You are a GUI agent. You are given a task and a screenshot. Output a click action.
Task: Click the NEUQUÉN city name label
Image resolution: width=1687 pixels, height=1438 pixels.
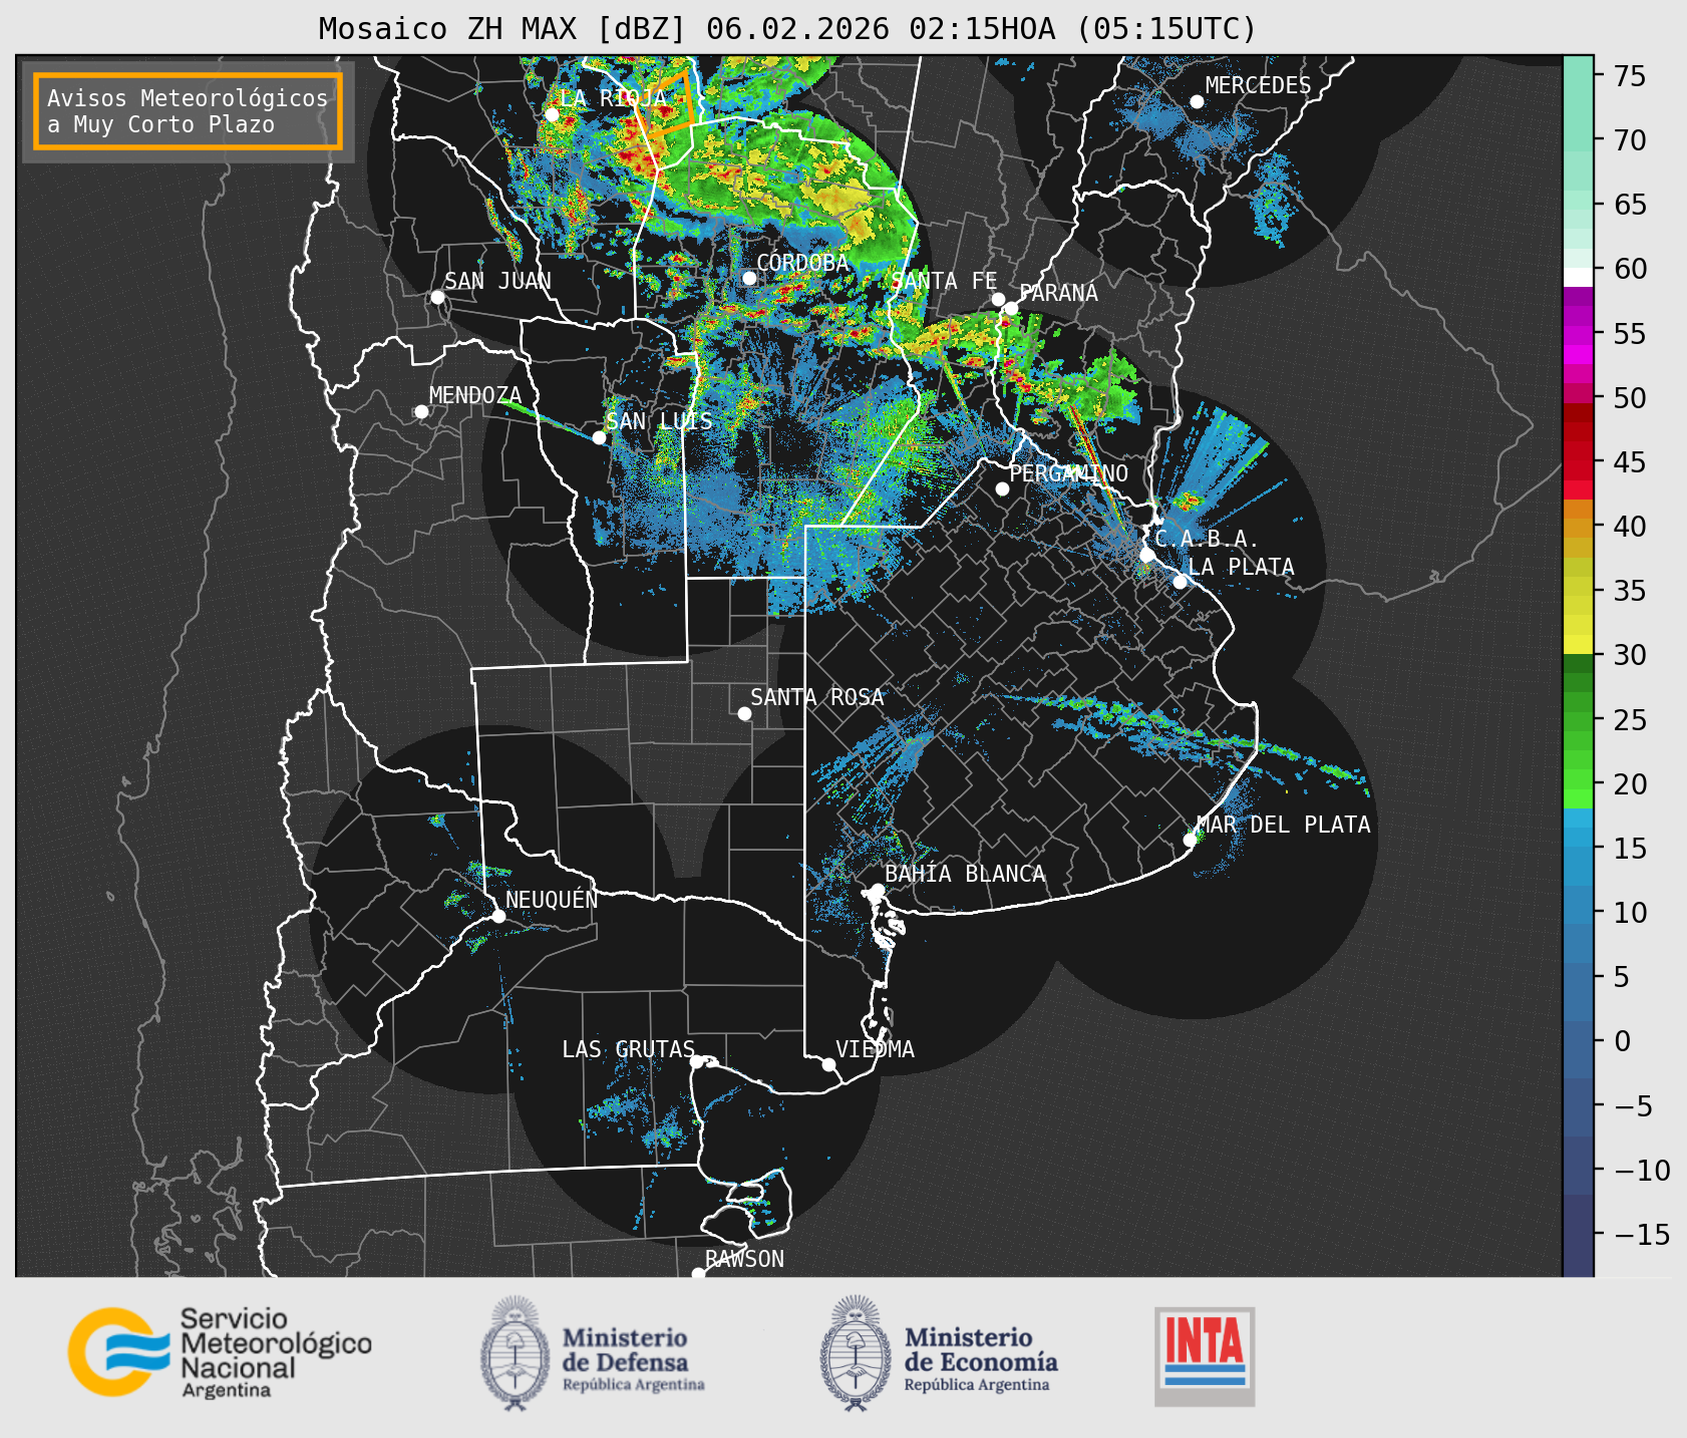coord(552,899)
